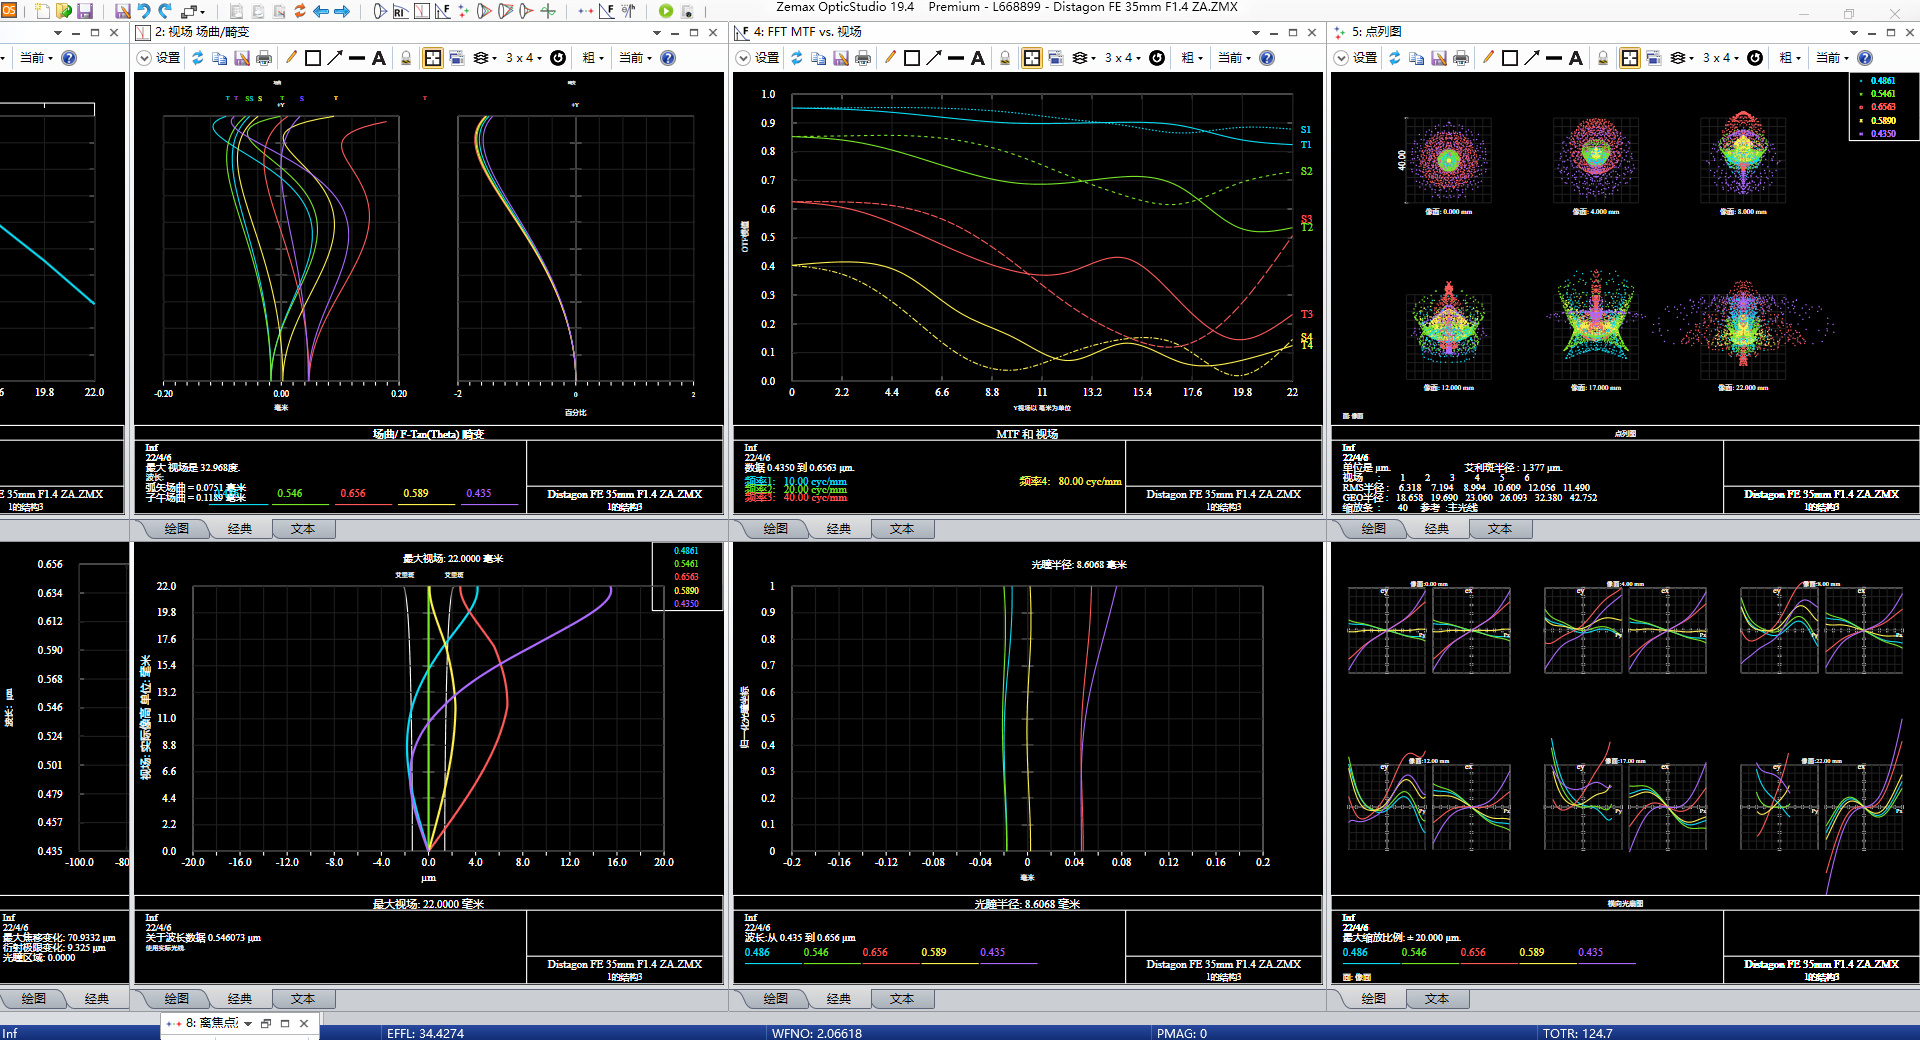Image resolution: width=1920 pixels, height=1040 pixels.
Task: Switch FFT MTF window to Text tab
Action: (902, 529)
